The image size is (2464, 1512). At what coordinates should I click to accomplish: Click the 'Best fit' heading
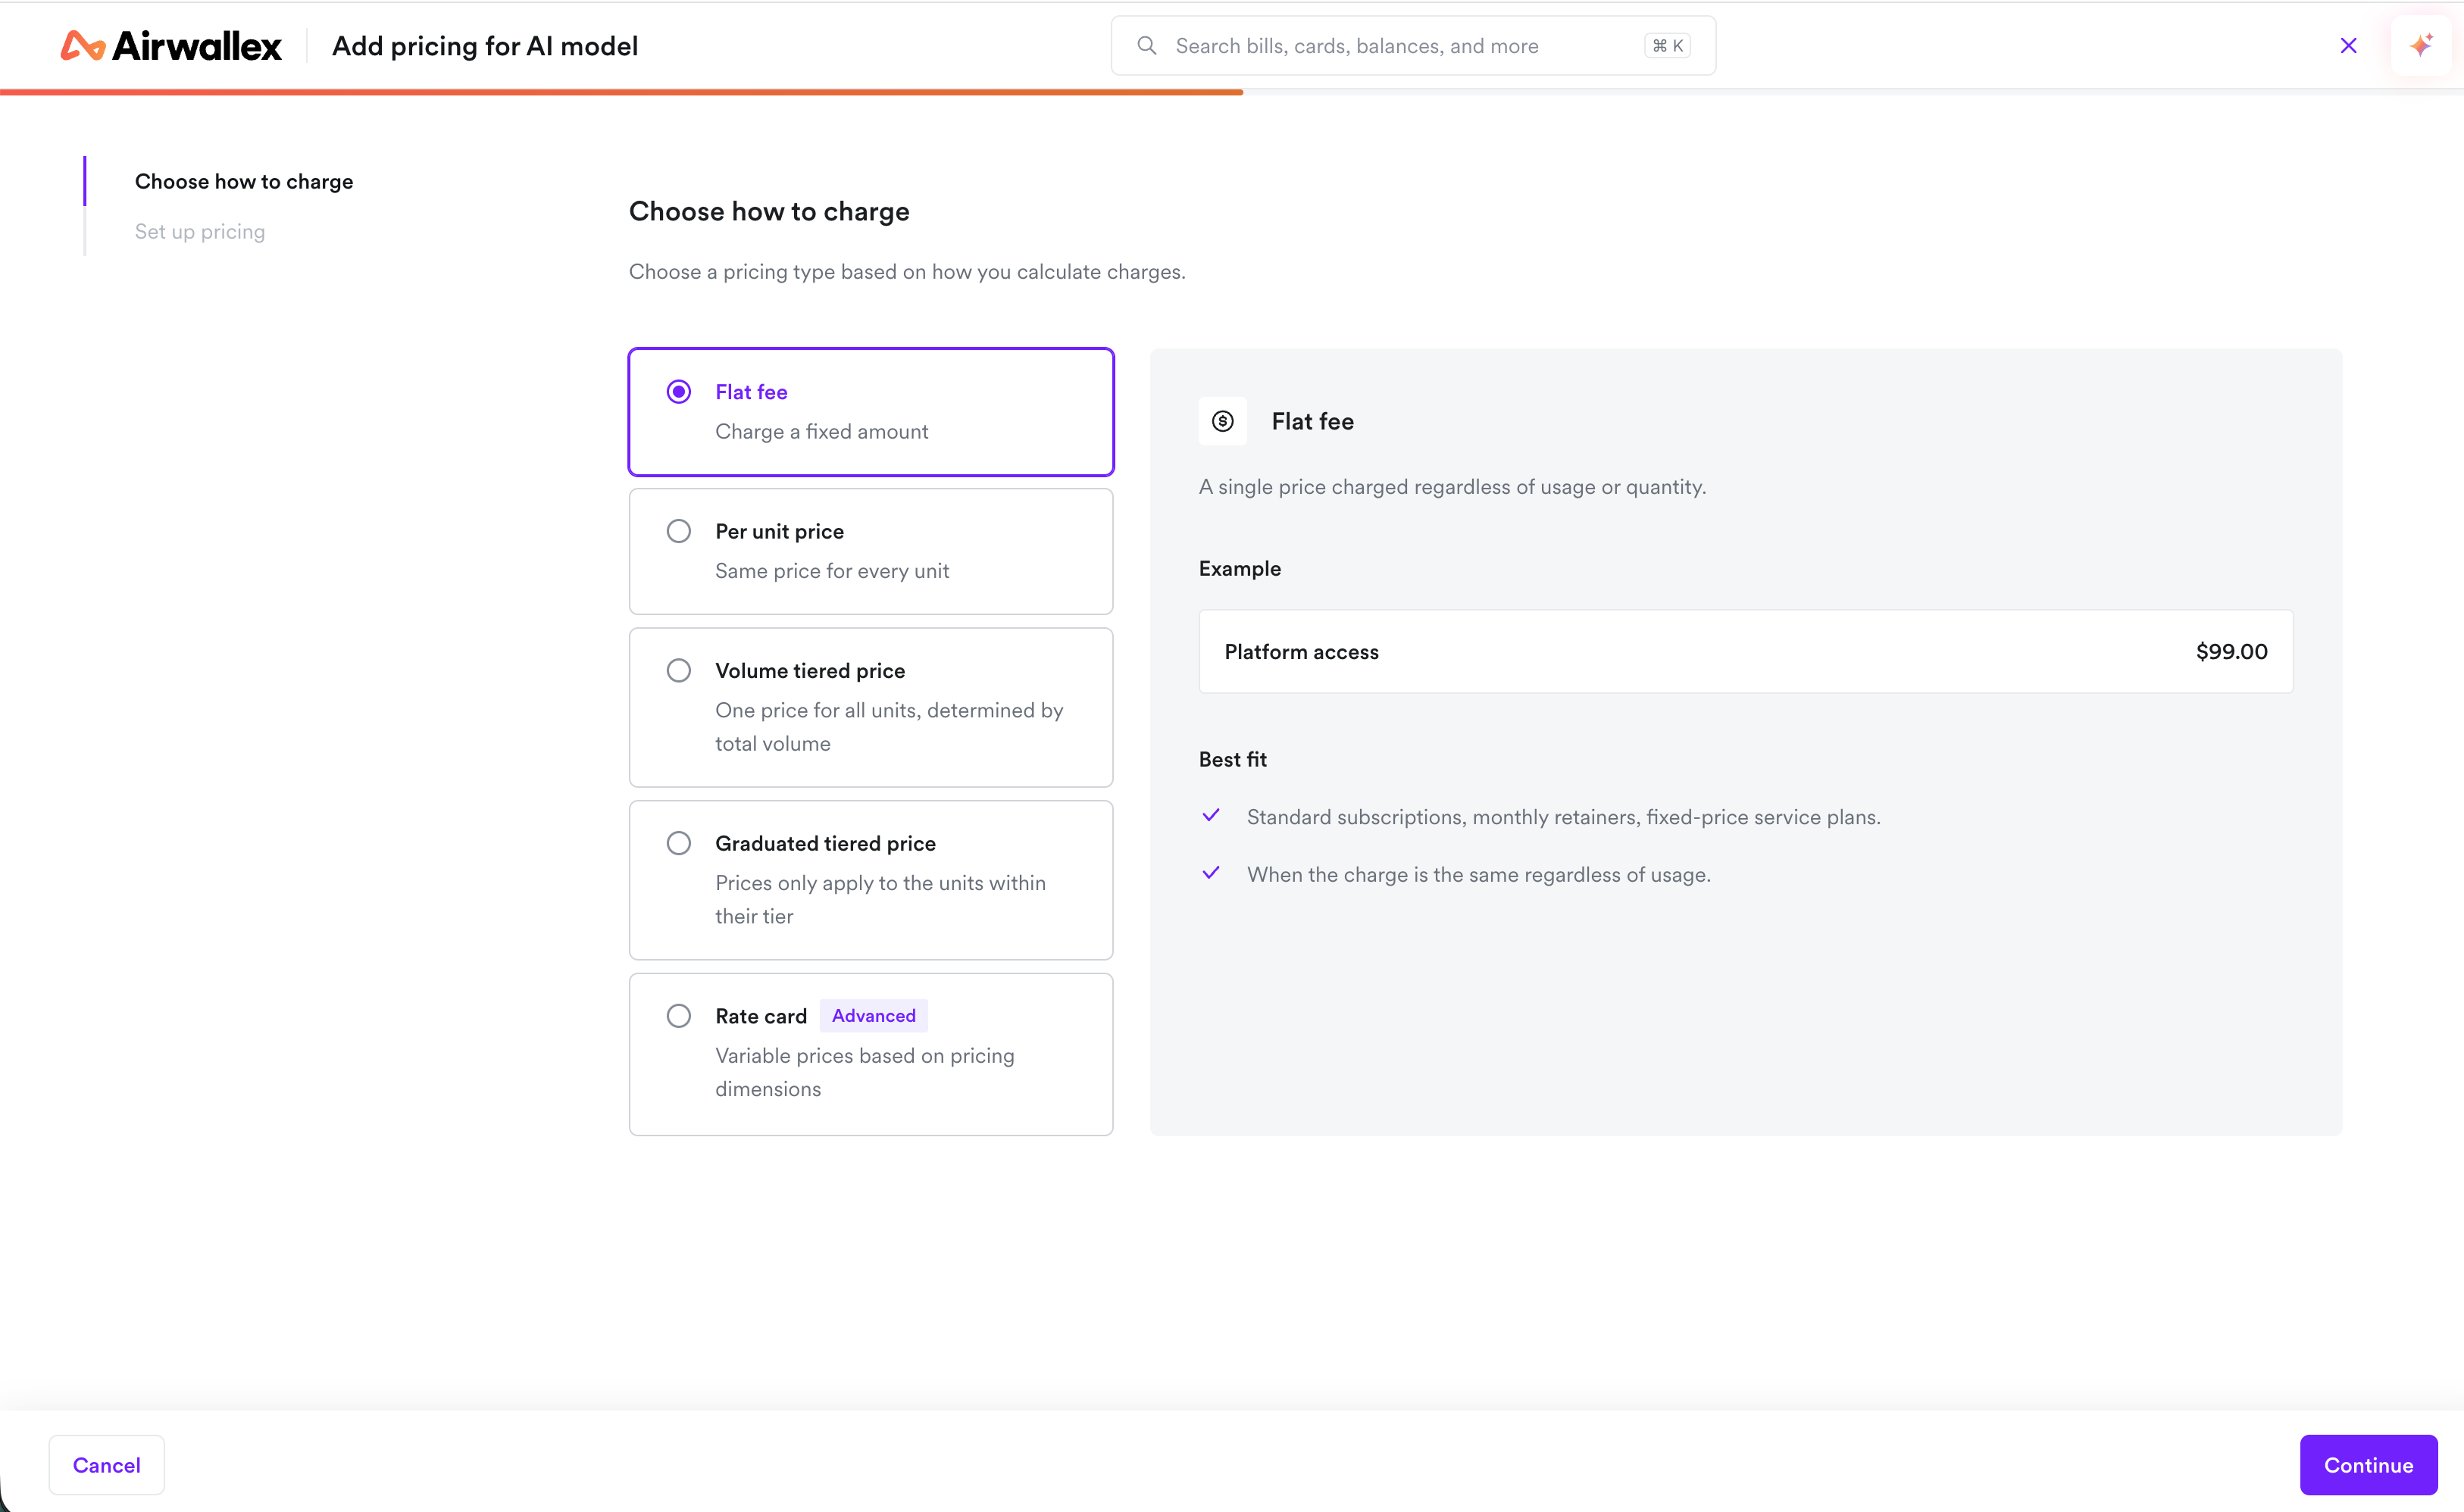[1233, 760]
